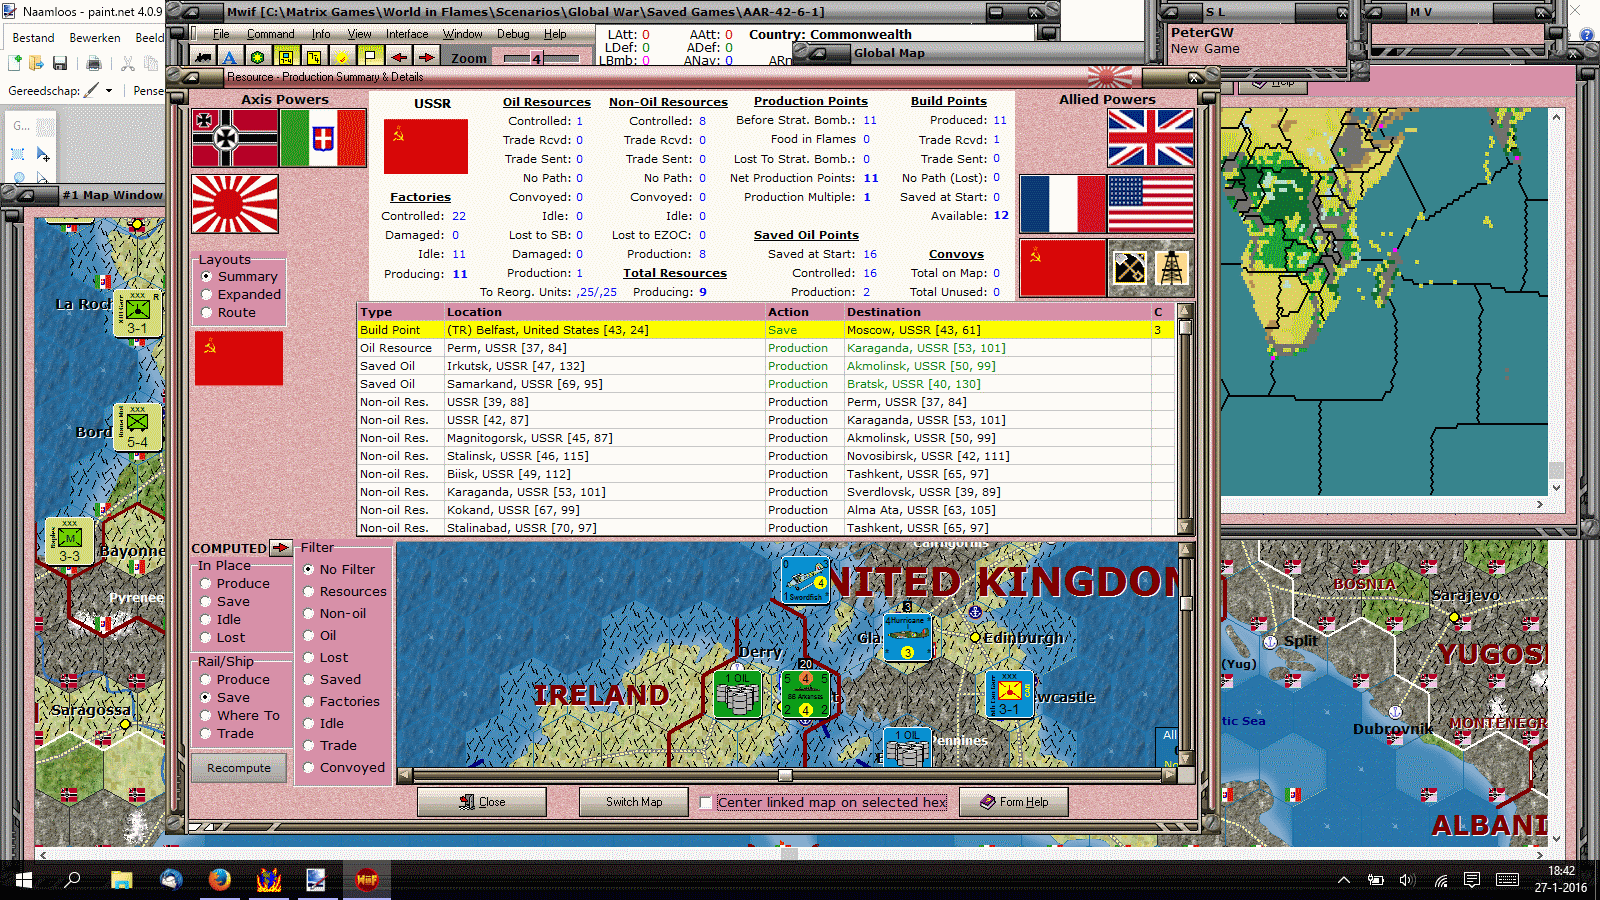The width and height of the screenshot is (1600, 900).
Task: Open File Explorer from the taskbar
Action: click(121, 880)
